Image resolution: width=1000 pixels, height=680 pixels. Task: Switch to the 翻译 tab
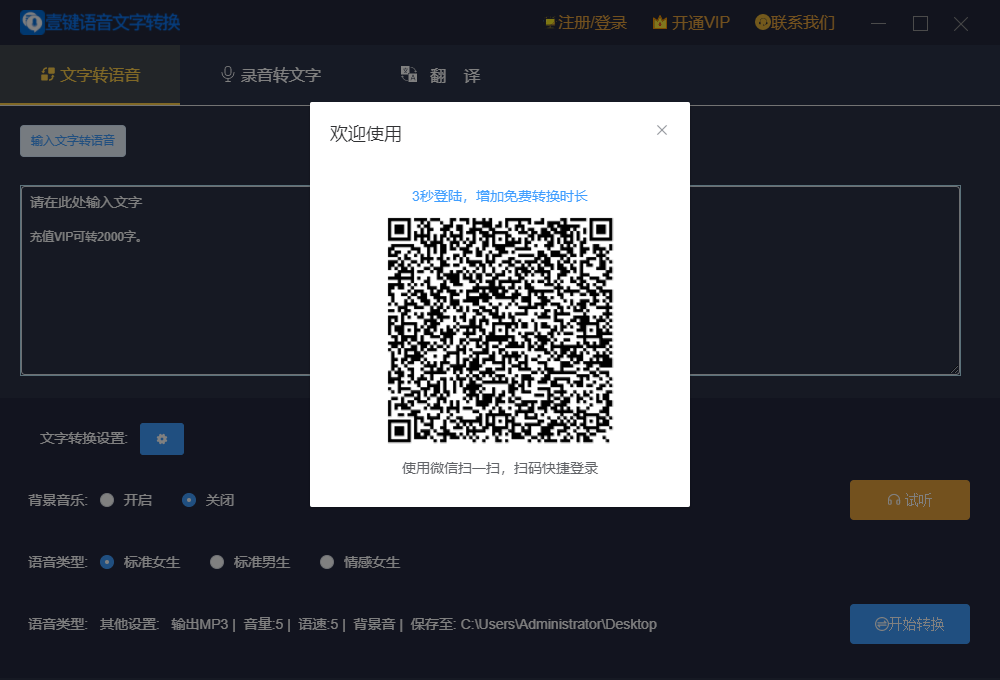coord(442,74)
